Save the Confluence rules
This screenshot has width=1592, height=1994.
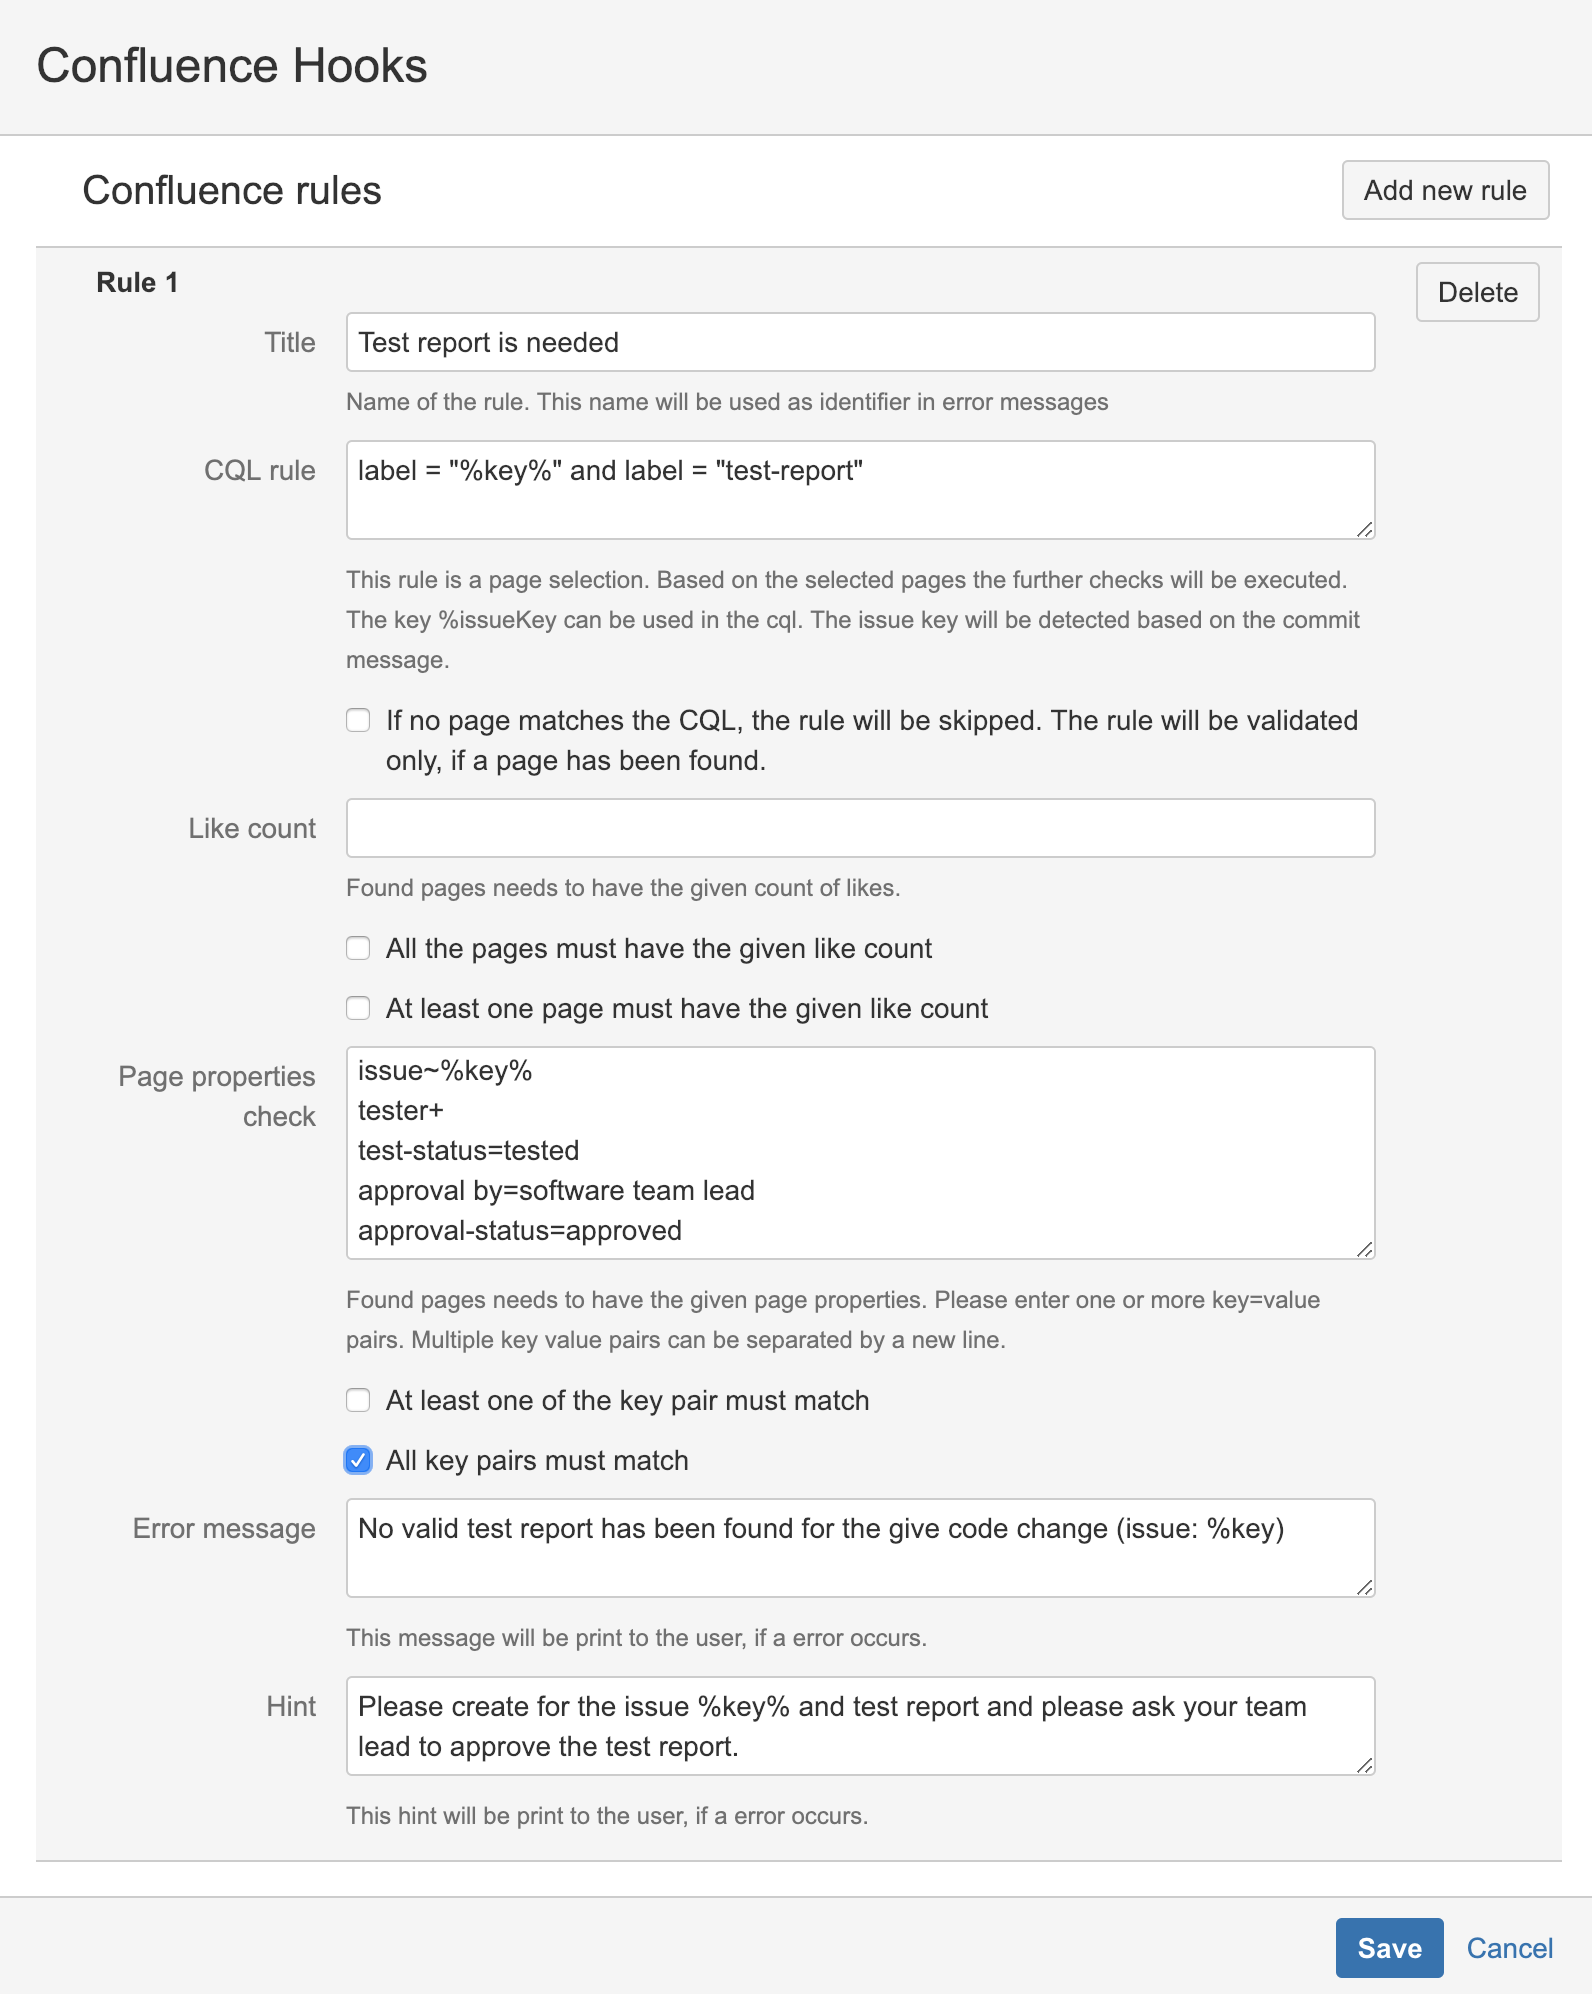pyautogui.click(x=1388, y=1947)
